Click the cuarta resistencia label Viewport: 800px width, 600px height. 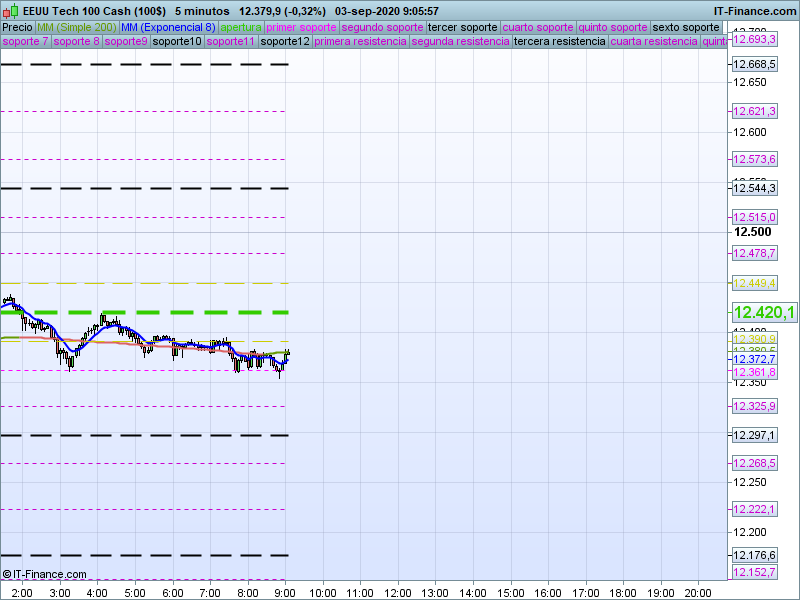[x=654, y=42]
